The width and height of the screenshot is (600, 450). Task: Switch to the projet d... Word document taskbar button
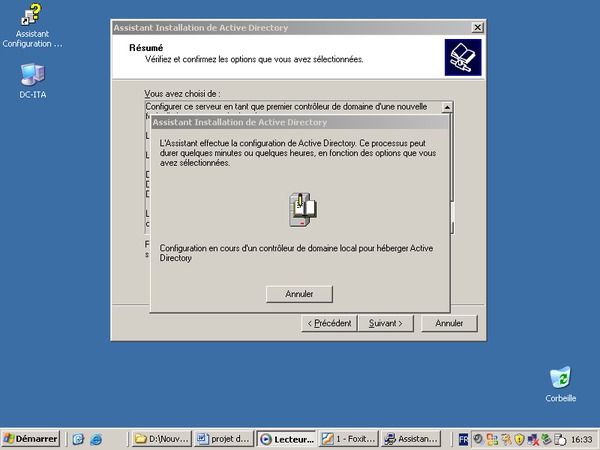pos(224,439)
